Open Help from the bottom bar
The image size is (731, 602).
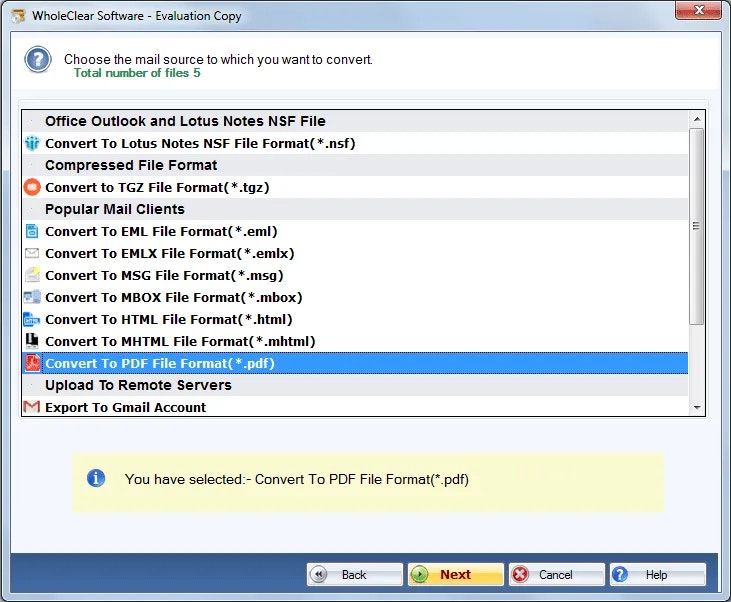658,574
